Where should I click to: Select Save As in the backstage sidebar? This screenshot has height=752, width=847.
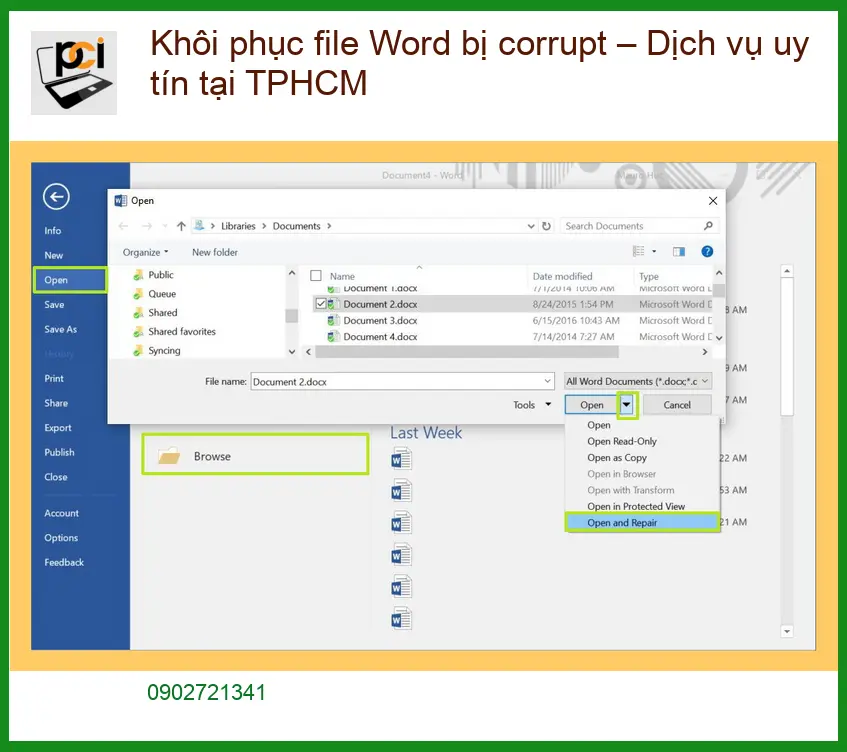coord(60,329)
